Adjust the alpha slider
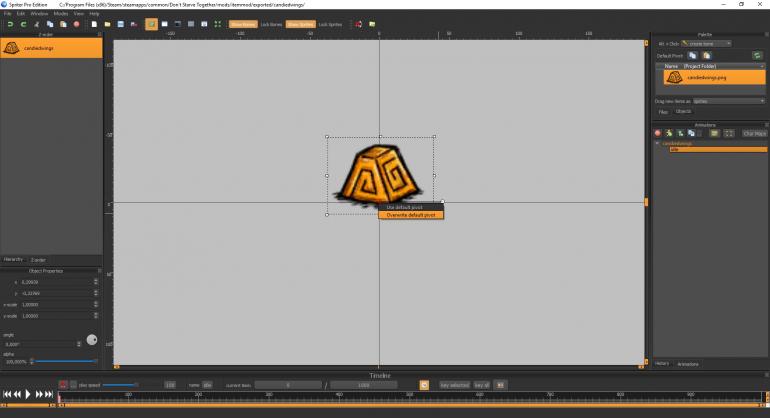Image resolution: width=770 pixels, height=418 pixels. click(64, 360)
